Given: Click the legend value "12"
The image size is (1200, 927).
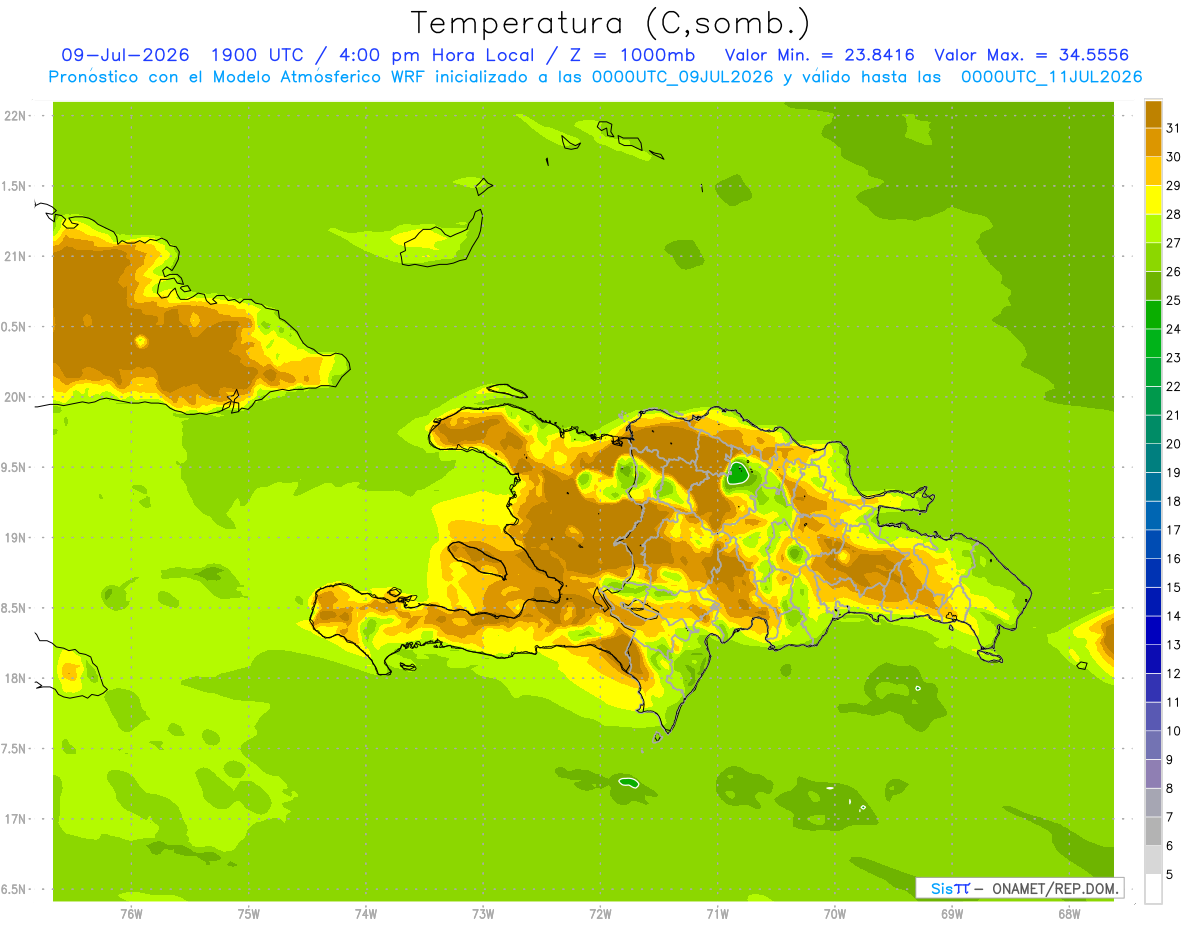Looking at the screenshot, I should [x=1173, y=673].
